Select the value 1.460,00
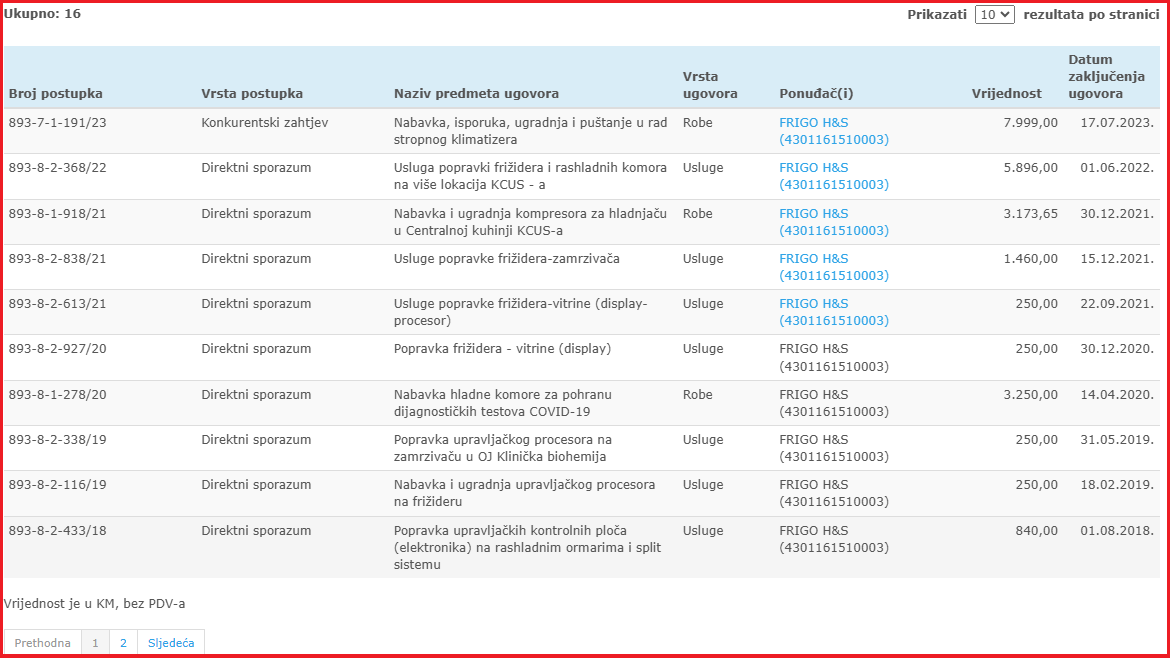The width and height of the screenshot is (1170, 658). [x=1030, y=259]
